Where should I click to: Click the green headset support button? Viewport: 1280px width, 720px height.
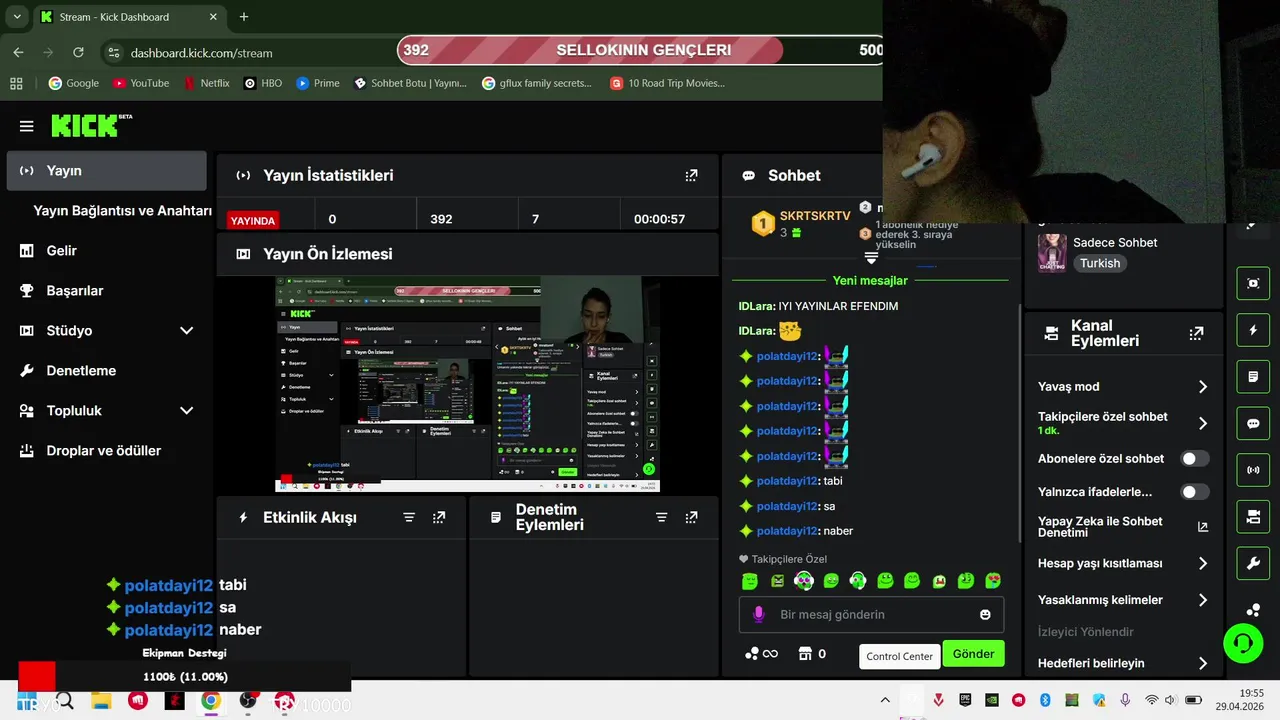(1243, 642)
